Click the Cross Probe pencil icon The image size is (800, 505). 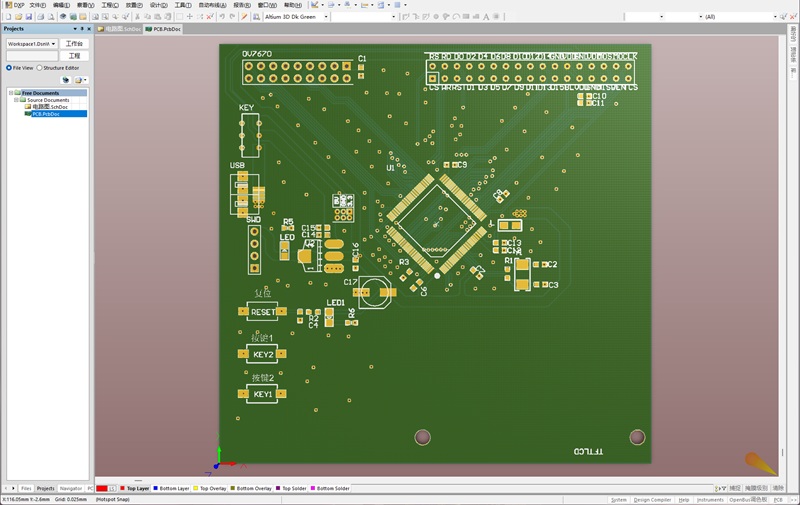pyautogui.click(x=244, y=17)
